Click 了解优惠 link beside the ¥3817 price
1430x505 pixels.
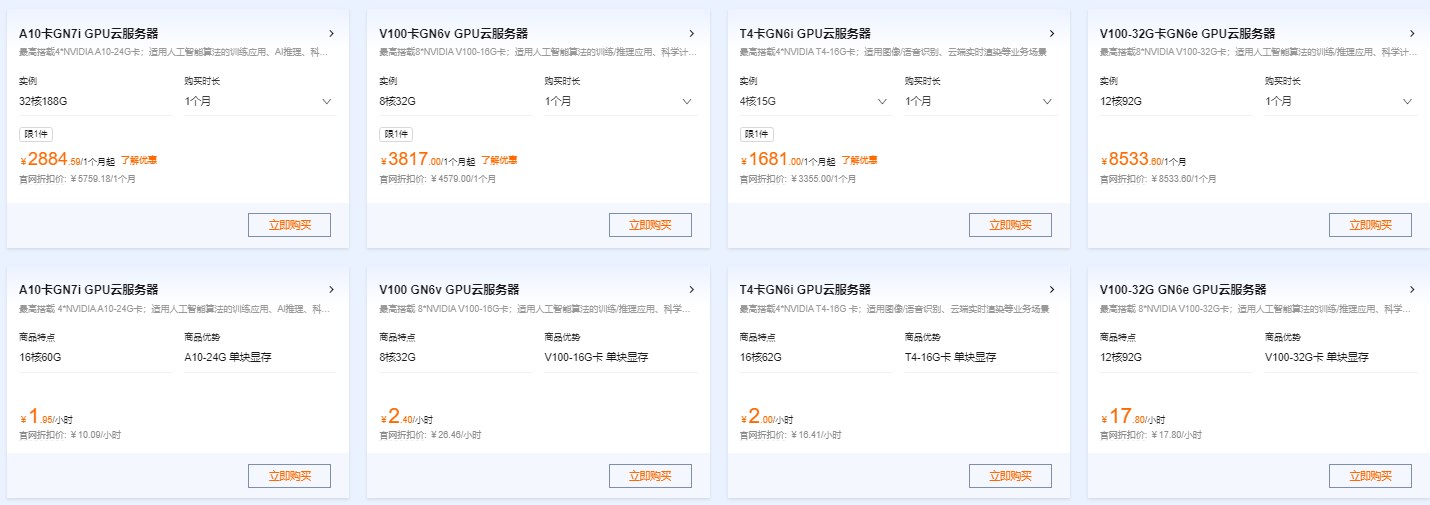point(499,160)
